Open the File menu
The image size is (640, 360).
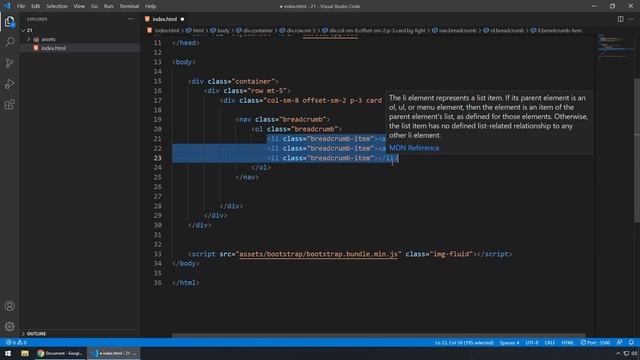tap(21, 6)
